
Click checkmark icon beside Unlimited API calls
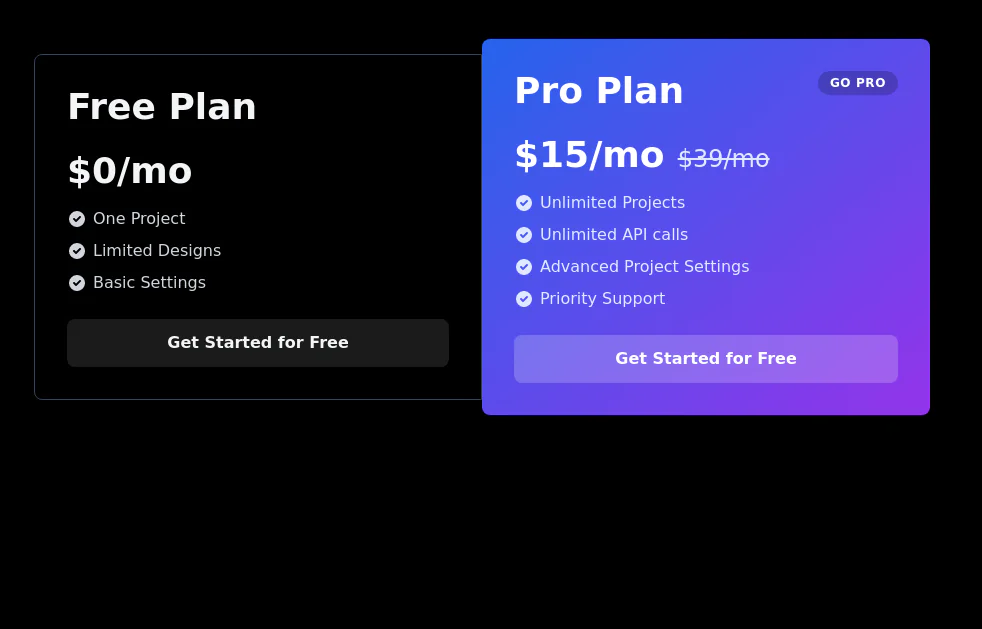coord(524,235)
